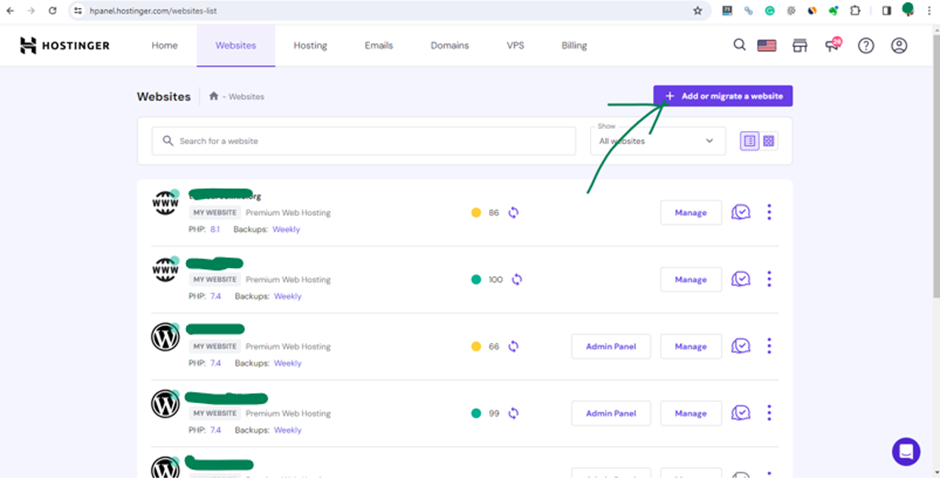Image resolution: width=940 pixels, height=479 pixels.
Task: Go to Home tab
Action: tap(164, 46)
